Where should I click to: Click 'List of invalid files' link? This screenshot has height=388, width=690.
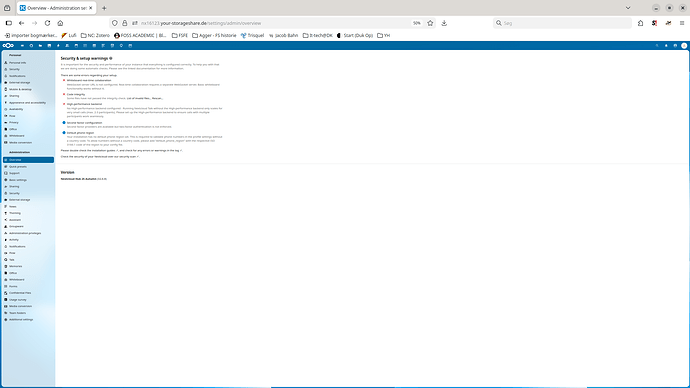(x=139, y=99)
